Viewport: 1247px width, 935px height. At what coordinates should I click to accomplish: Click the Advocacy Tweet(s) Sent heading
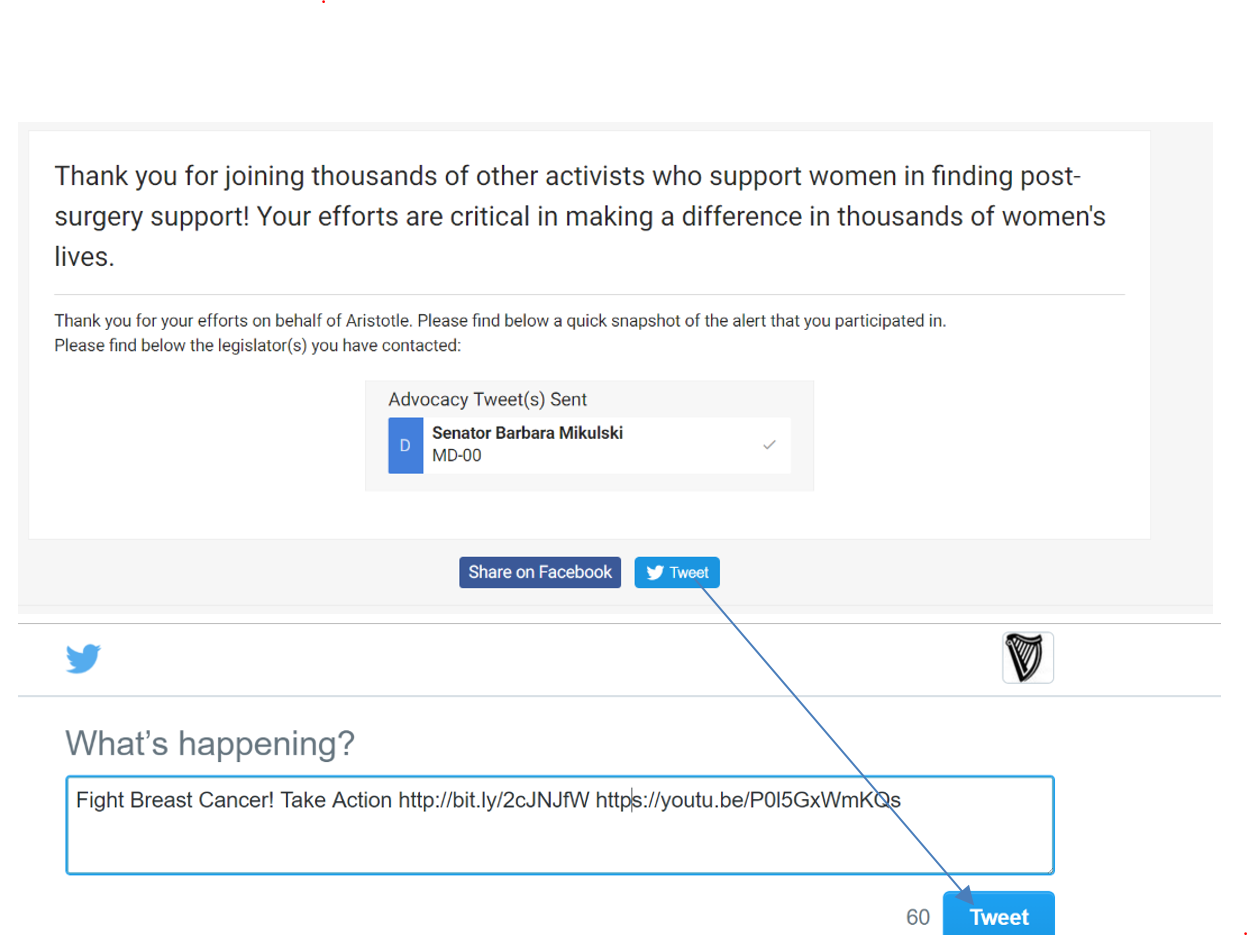[487, 399]
